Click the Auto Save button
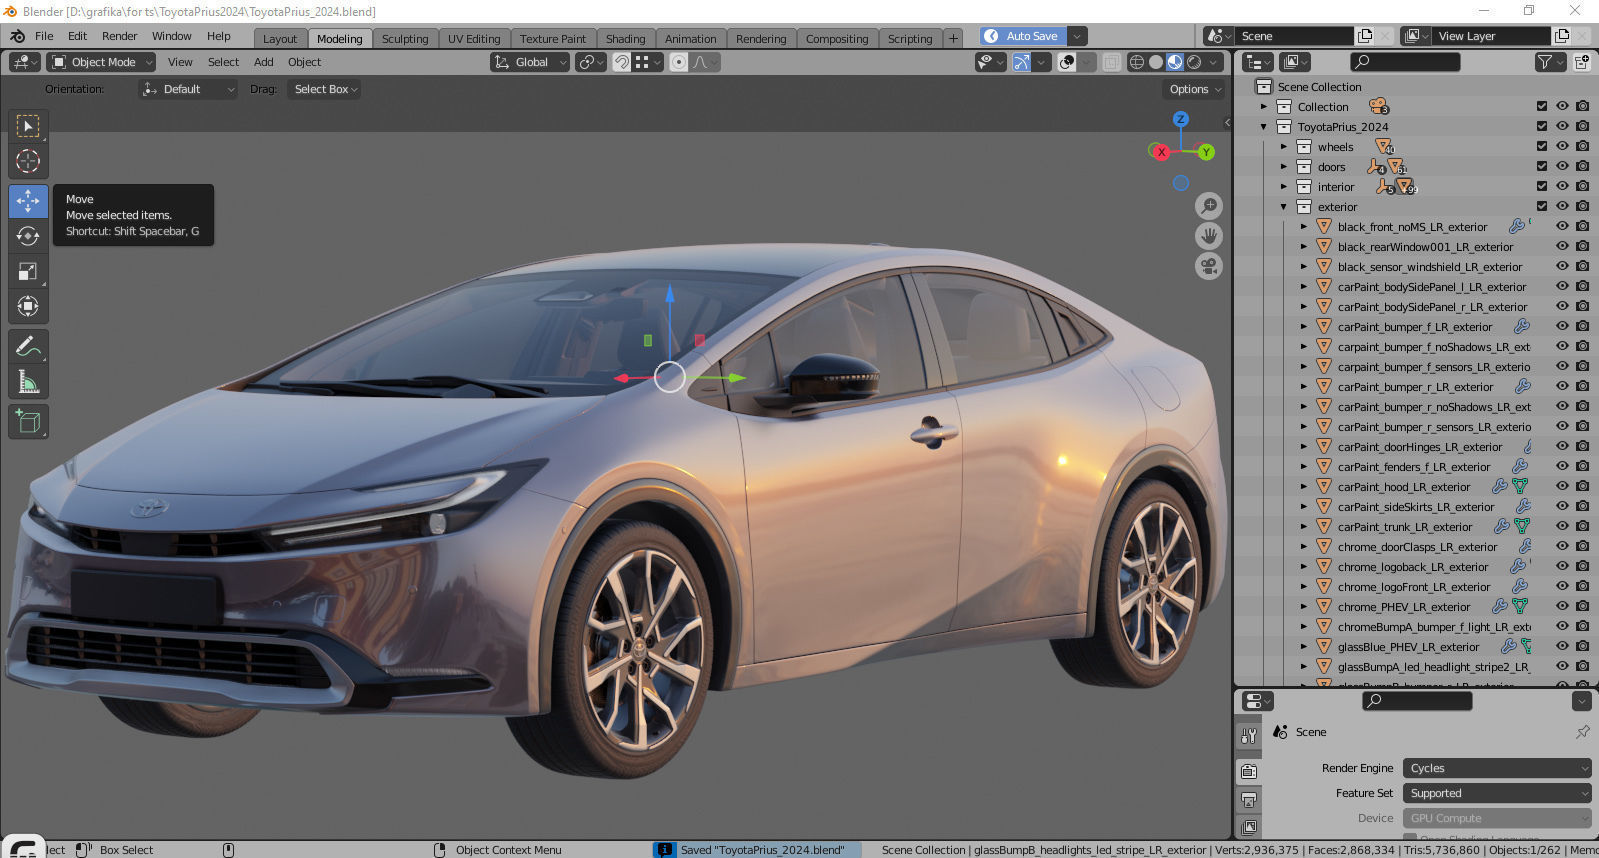1599x858 pixels. (1023, 36)
